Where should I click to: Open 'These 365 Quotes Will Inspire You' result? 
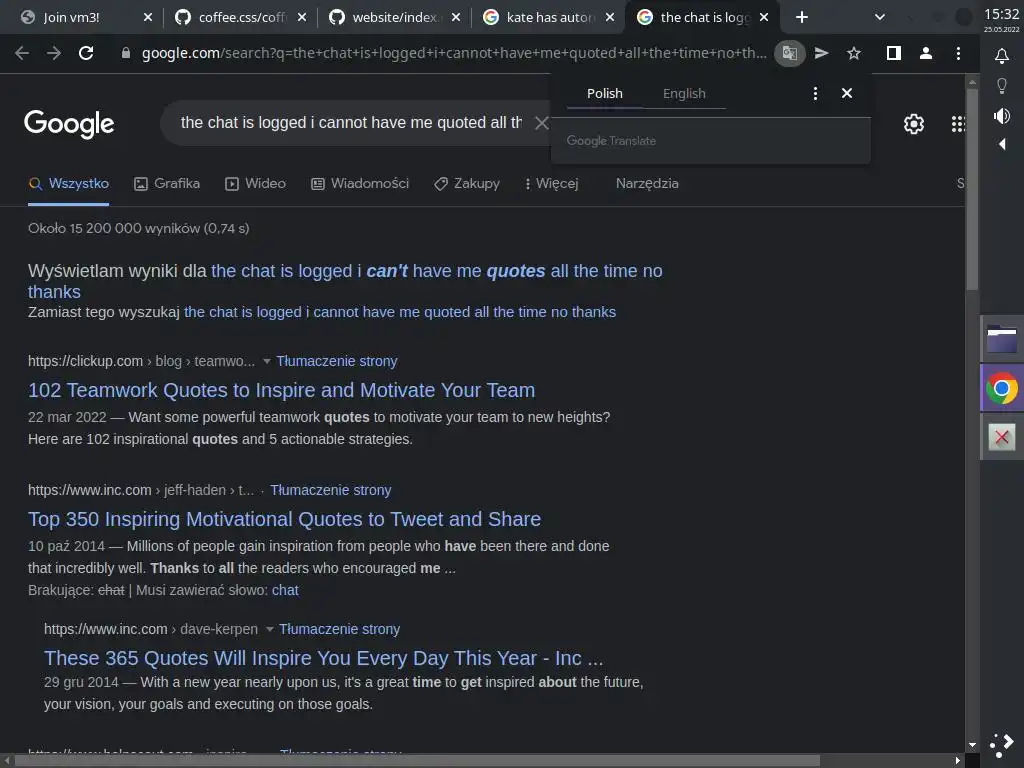click(323, 658)
